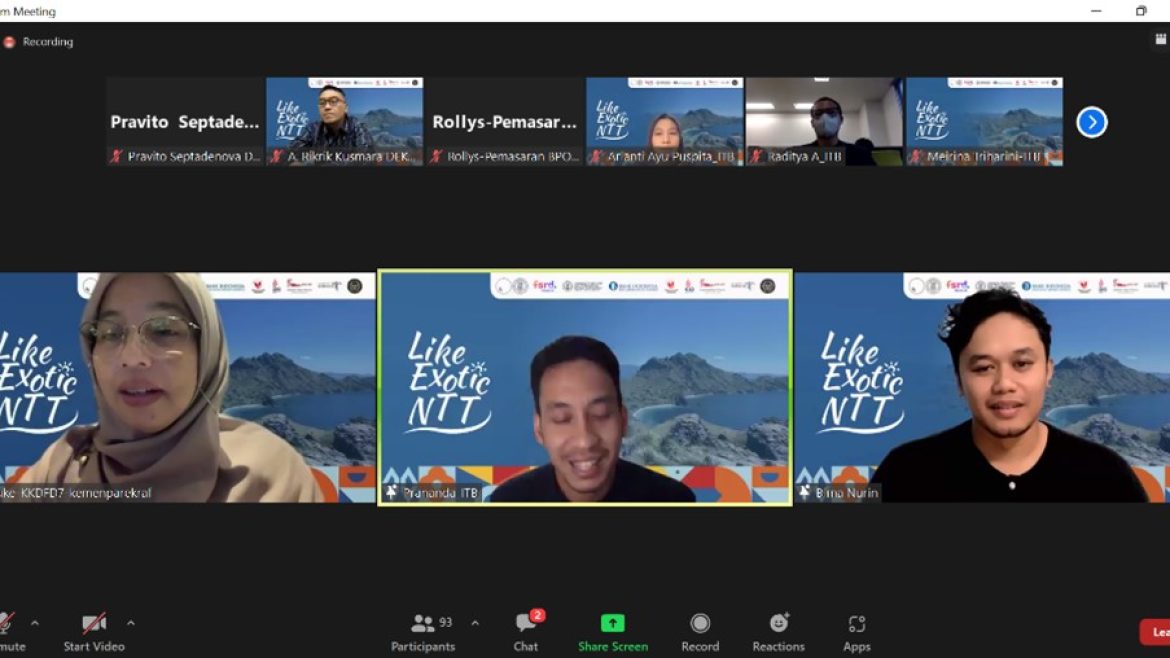Click muted mic icon beside Raditya A_ITB
The image size is (1170, 658).
coord(756,157)
